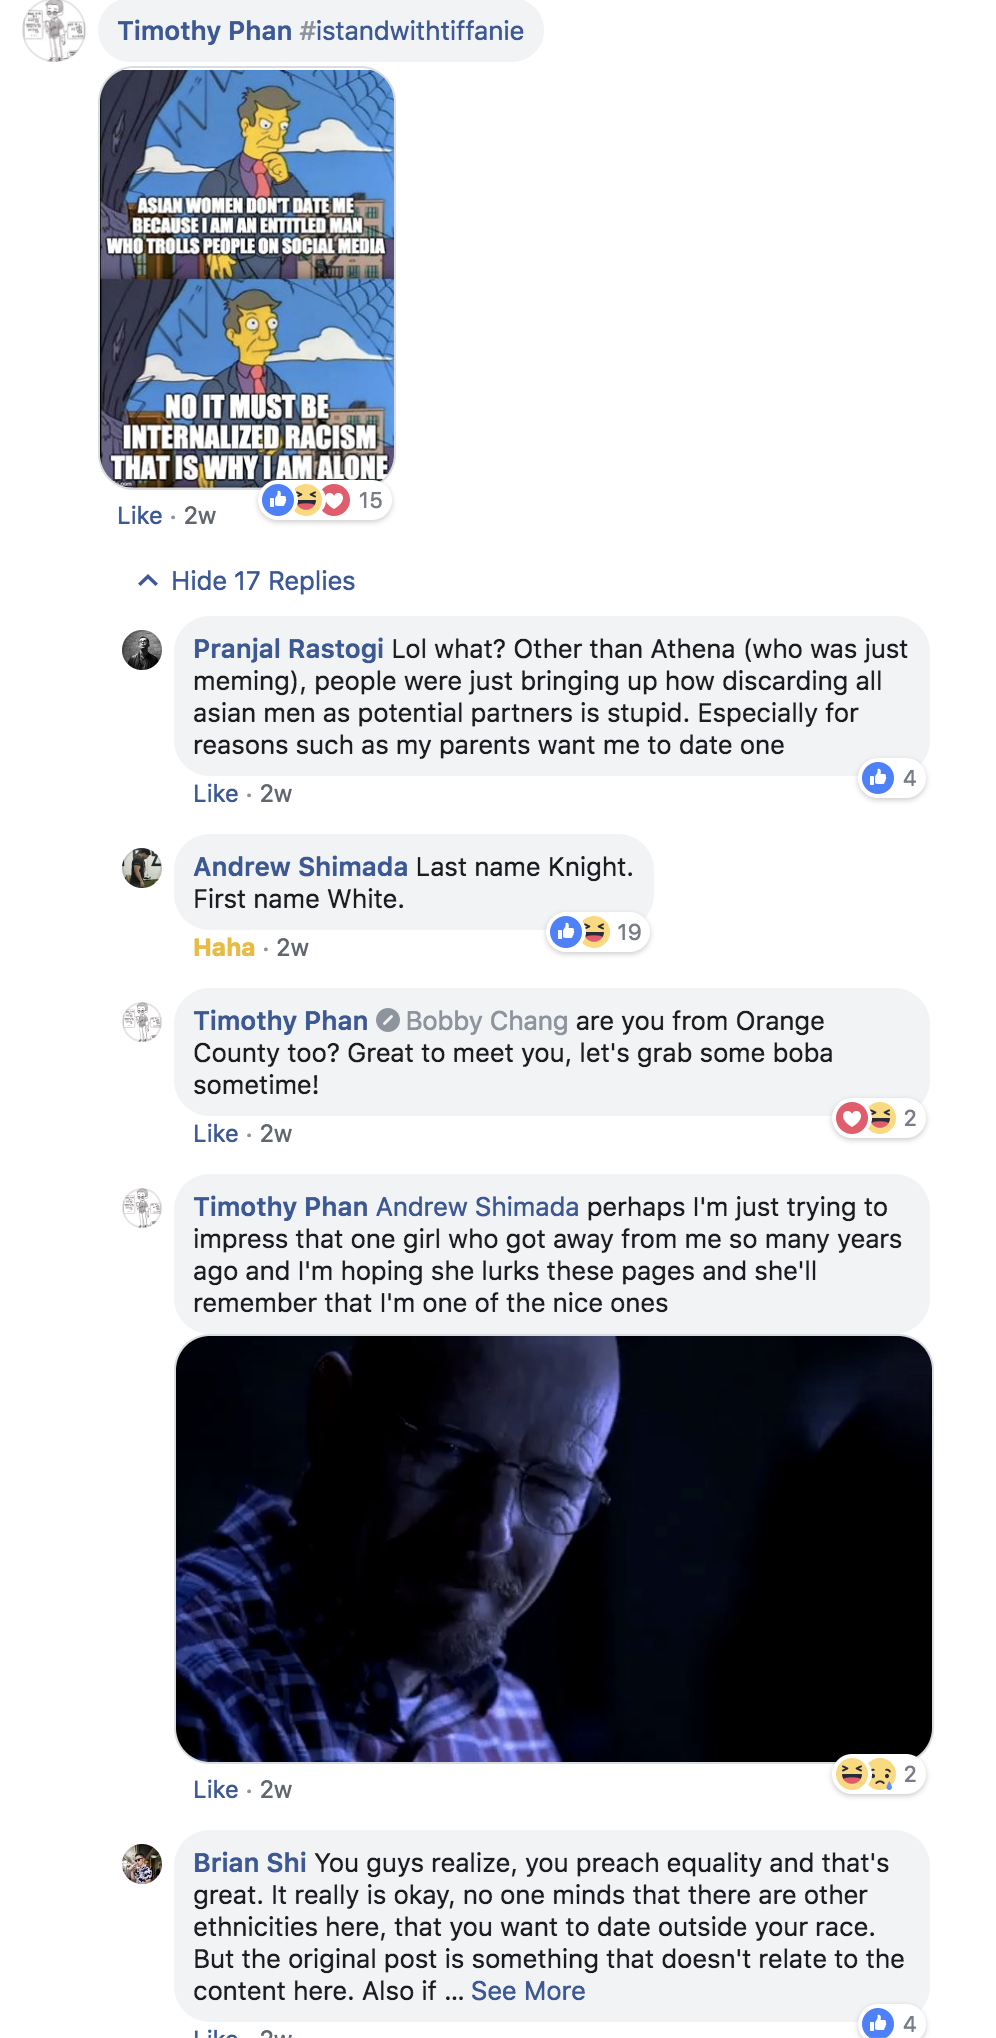Image resolution: width=996 pixels, height=2038 pixels.
Task: Show heart and haha reactions on boba comment
Action: [879, 1118]
